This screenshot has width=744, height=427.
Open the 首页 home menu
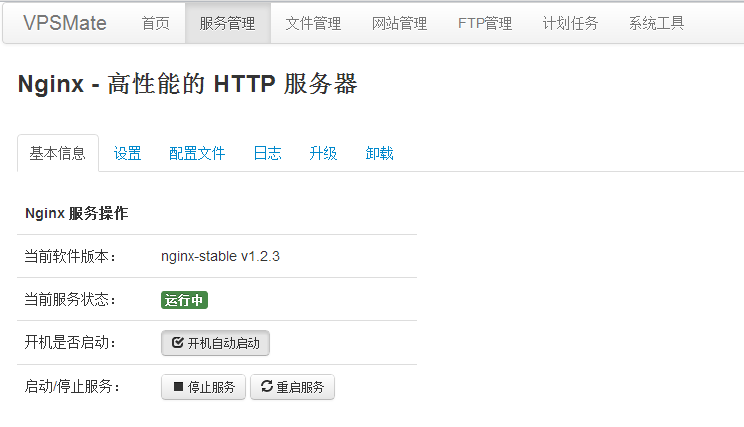pos(155,23)
